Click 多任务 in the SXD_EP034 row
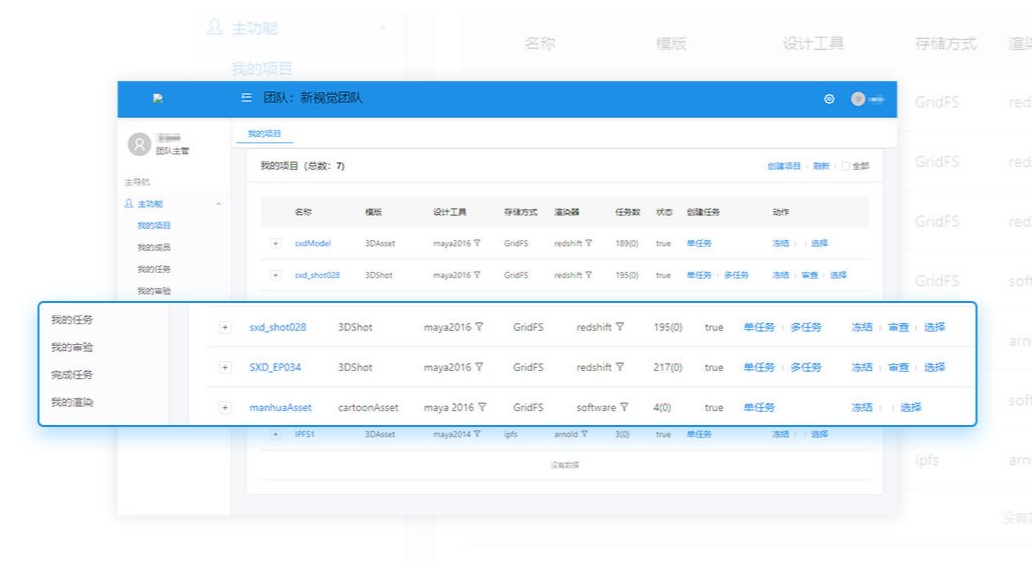This screenshot has width=1032, height=563. 806,367
